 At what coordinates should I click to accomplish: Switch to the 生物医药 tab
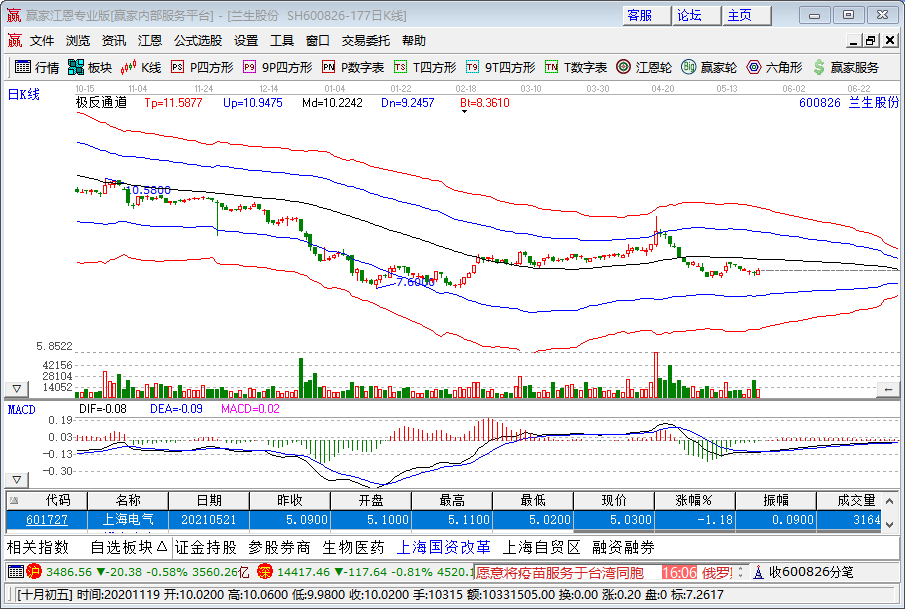353,547
